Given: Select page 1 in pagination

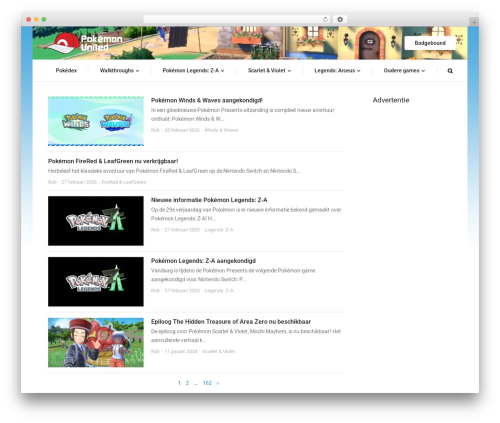Looking at the screenshot, I should pyautogui.click(x=179, y=383).
